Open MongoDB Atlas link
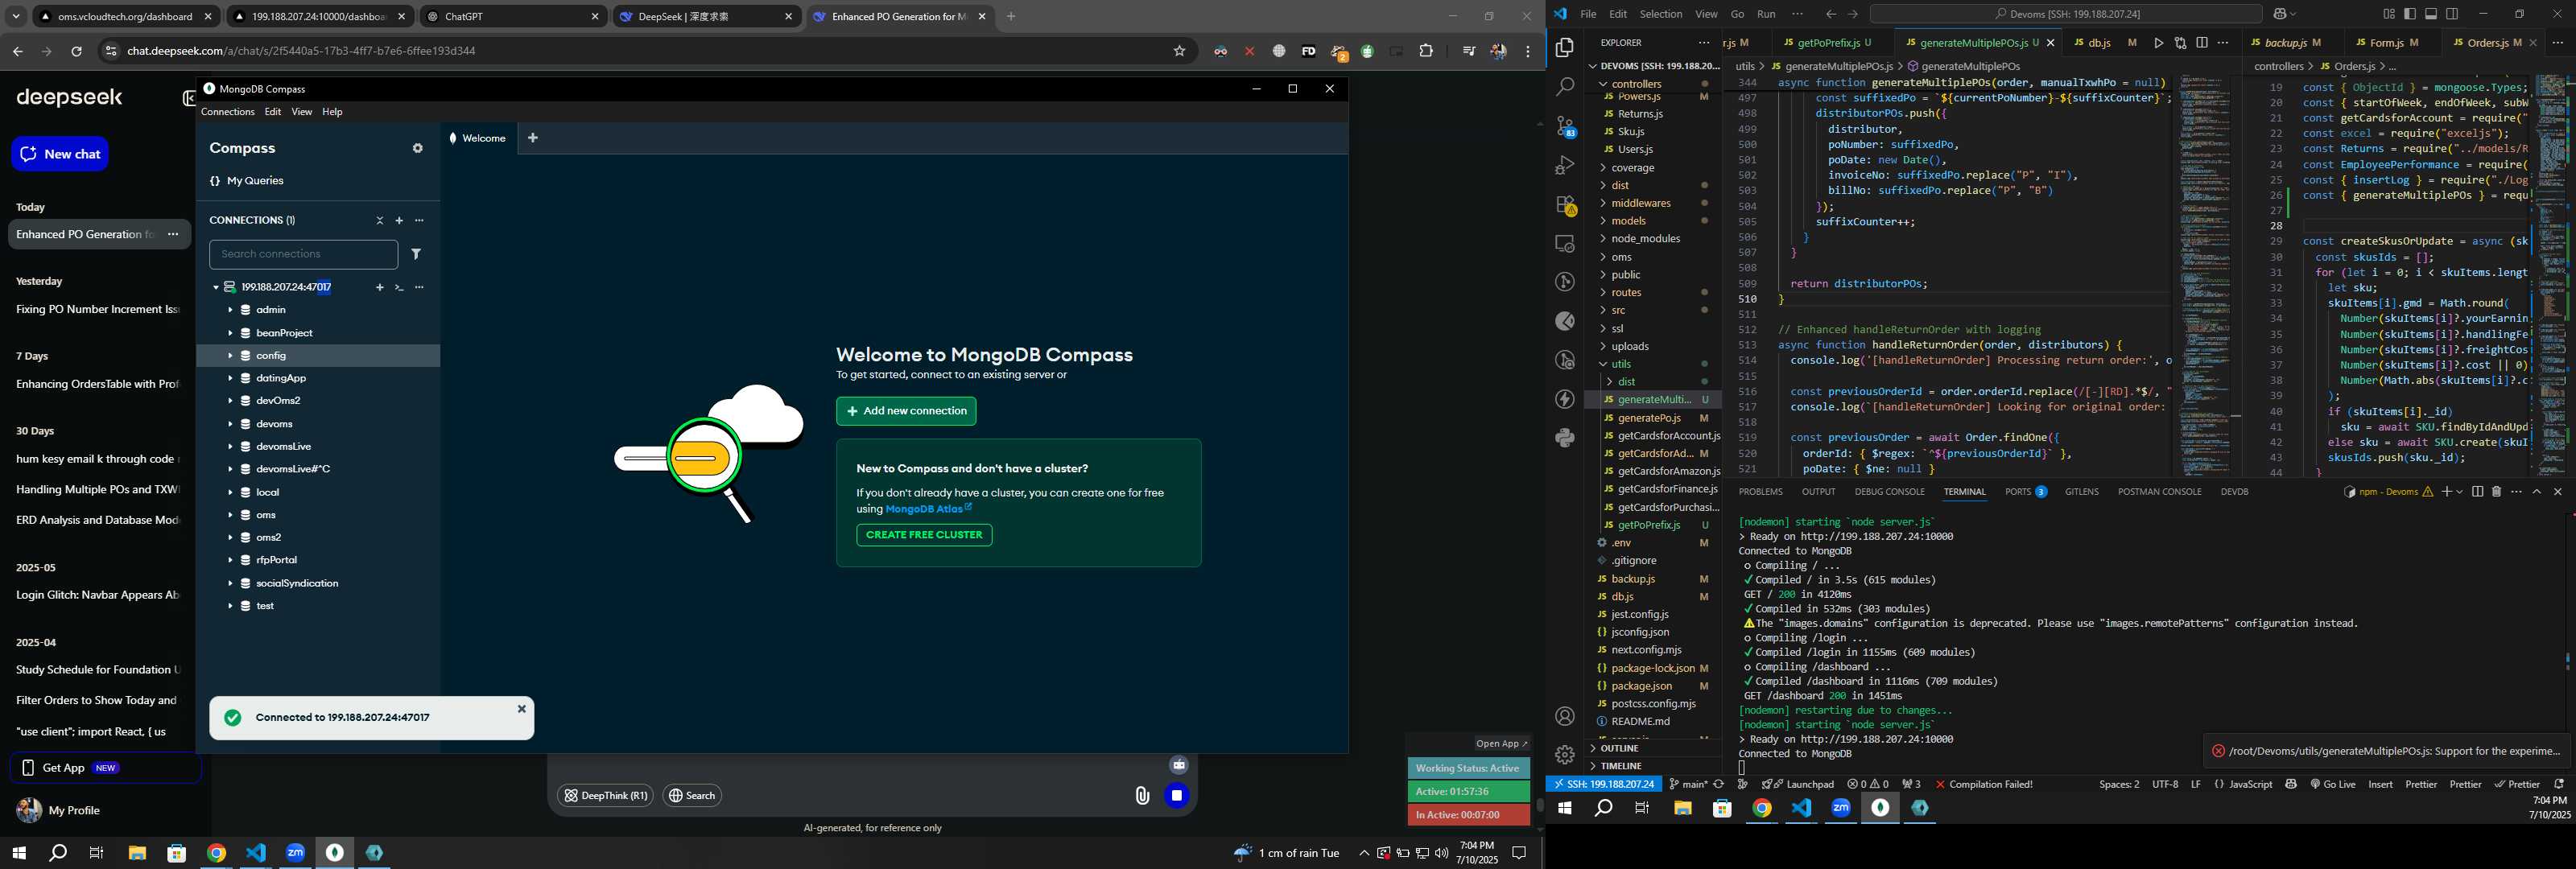 pyautogui.click(x=928, y=509)
